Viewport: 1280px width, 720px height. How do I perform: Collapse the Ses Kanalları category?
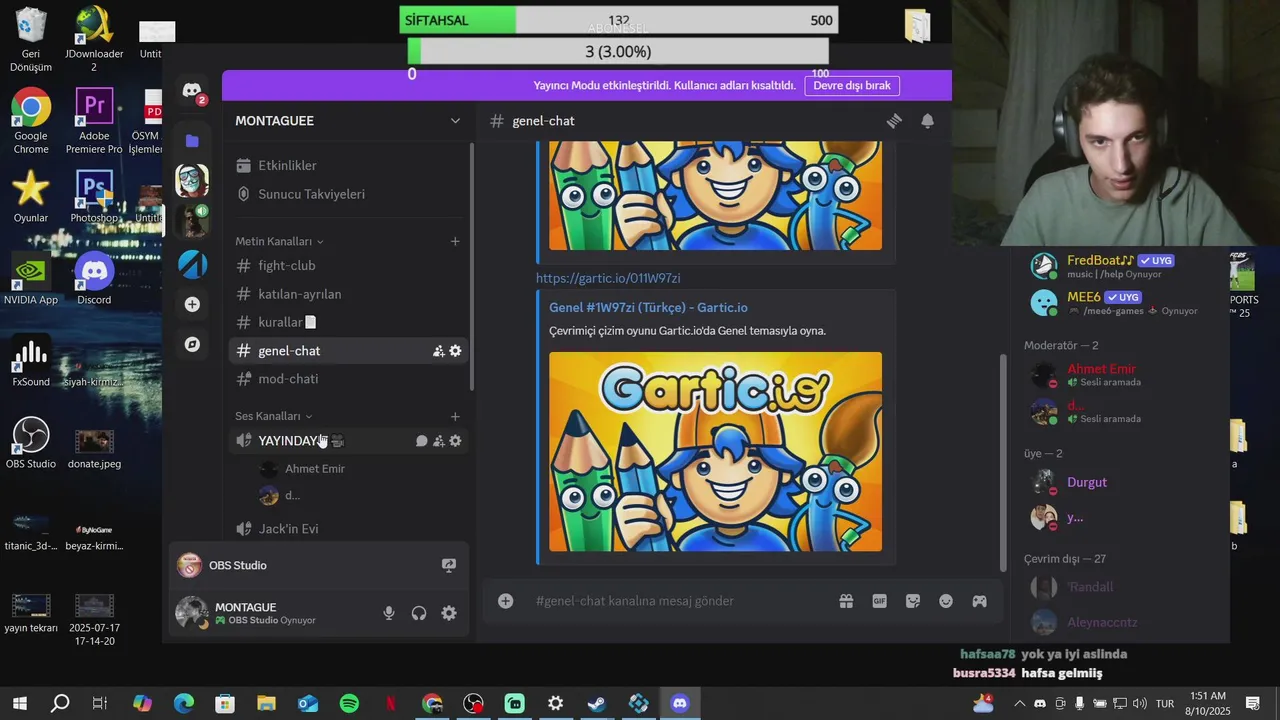(x=273, y=416)
